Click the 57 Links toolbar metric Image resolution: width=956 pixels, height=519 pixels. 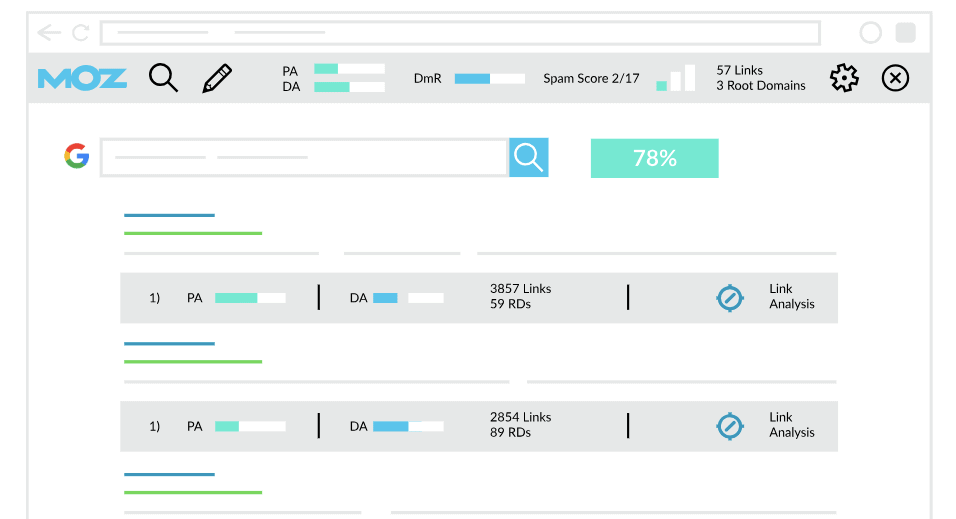pyautogui.click(x=739, y=70)
